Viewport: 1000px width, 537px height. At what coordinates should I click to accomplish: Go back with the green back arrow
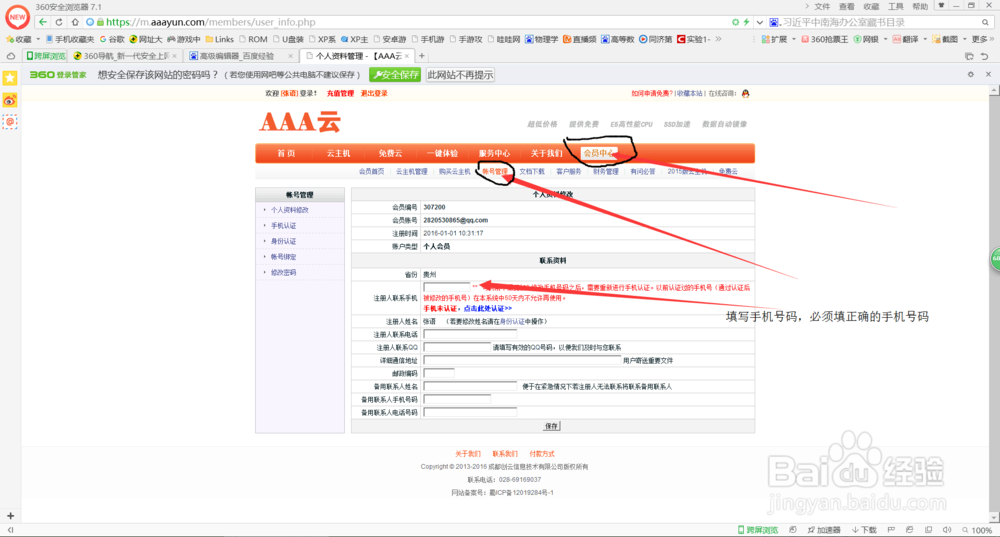pos(43,22)
